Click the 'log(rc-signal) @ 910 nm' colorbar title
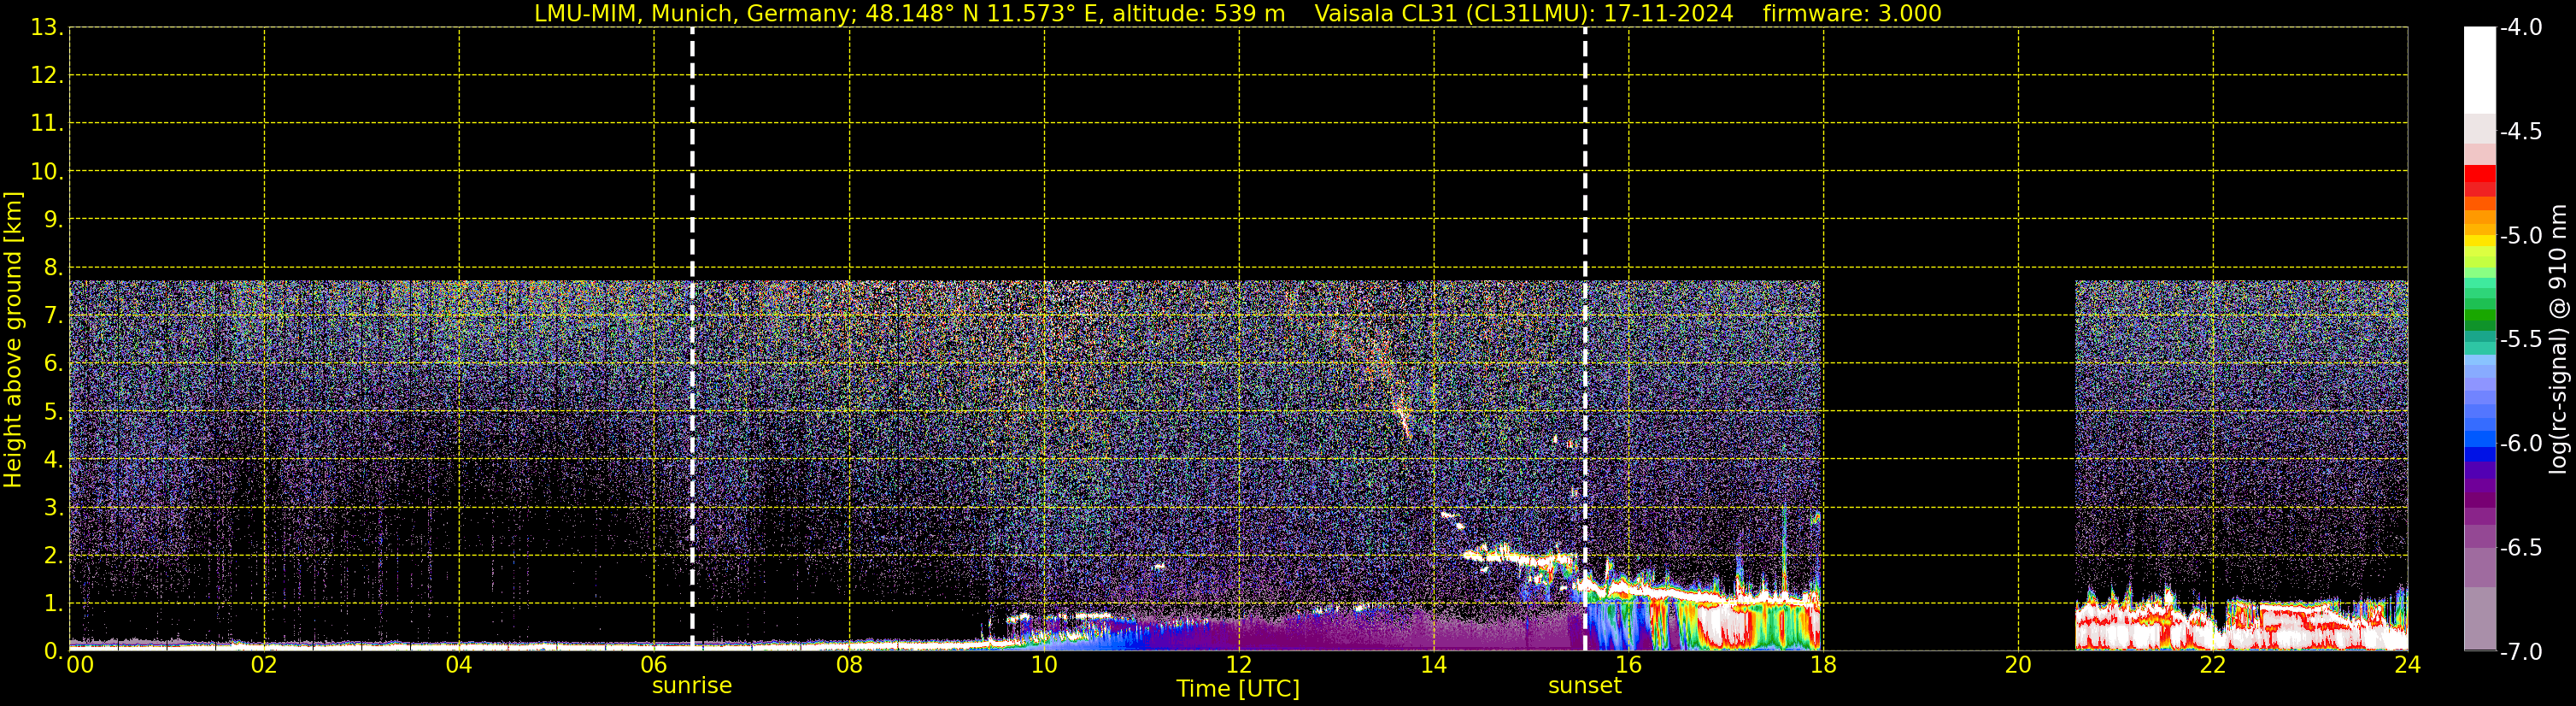 2559,339
